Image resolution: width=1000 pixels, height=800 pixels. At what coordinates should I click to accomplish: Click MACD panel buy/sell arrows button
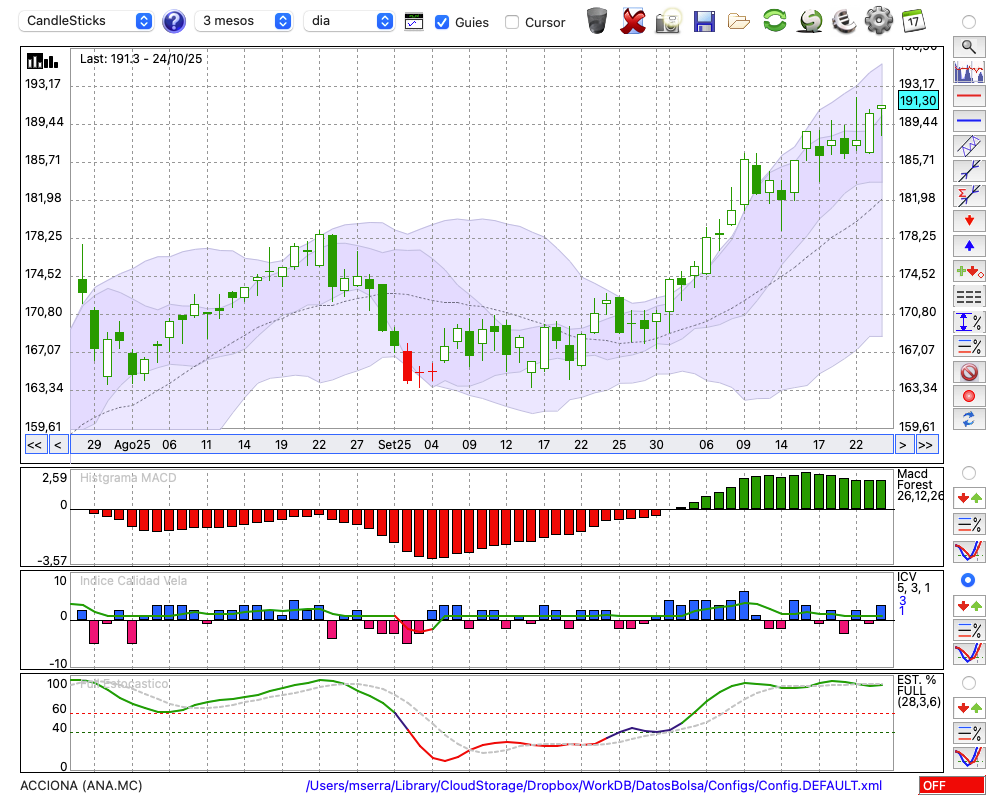coord(969,498)
